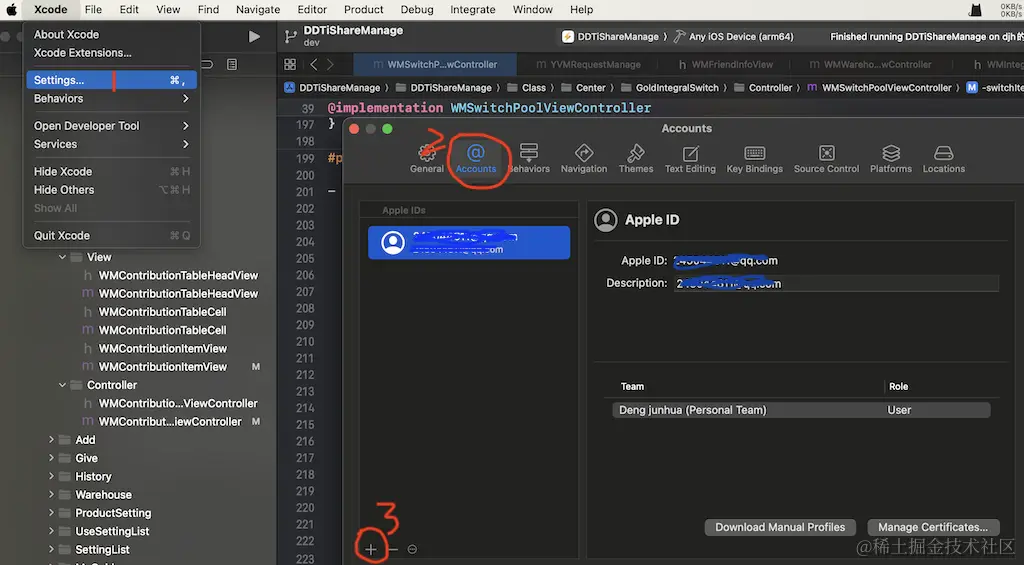Open the Editor menu in menu bar
The width and height of the screenshot is (1024, 565).
coord(312,9)
